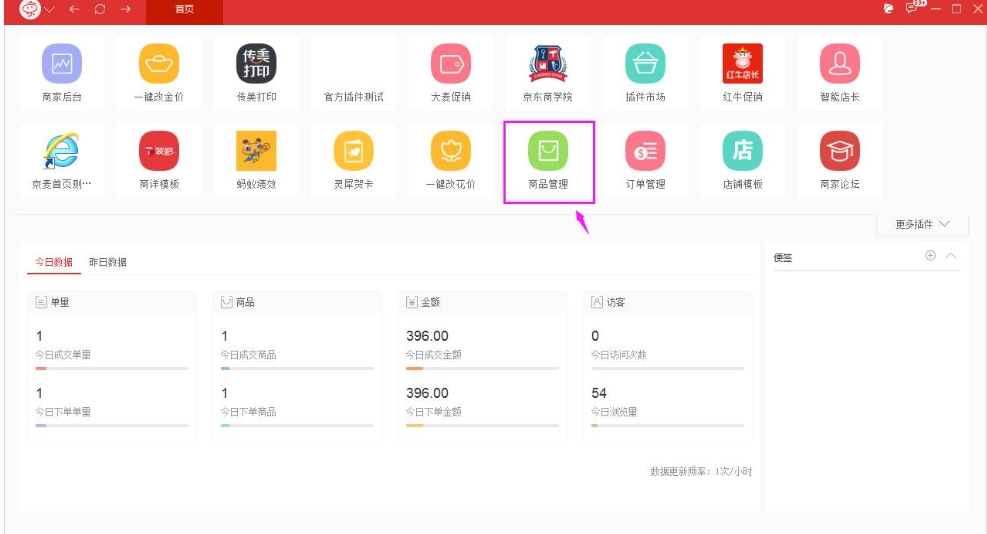Click the back arrow in title bar
Image resolution: width=987 pixels, height=534 pixels.
[x=74, y=9]
